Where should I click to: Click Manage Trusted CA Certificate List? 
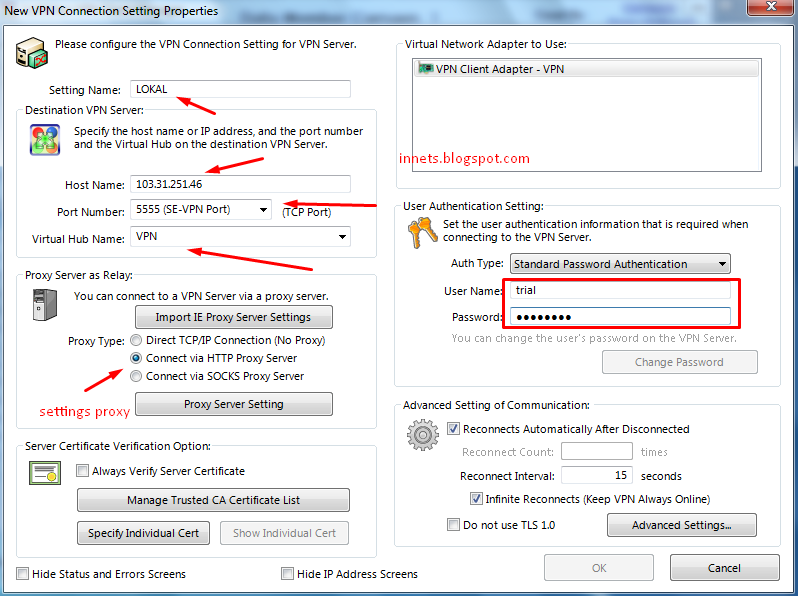pyautogui.click(x=213, y=500)
